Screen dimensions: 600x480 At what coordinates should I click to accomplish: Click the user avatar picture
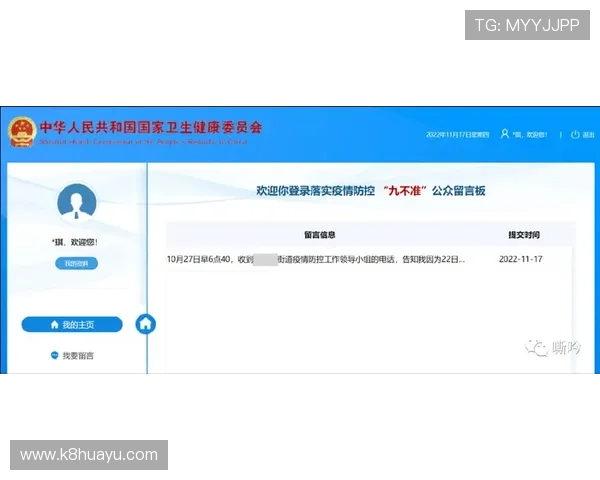pos(77,202)
